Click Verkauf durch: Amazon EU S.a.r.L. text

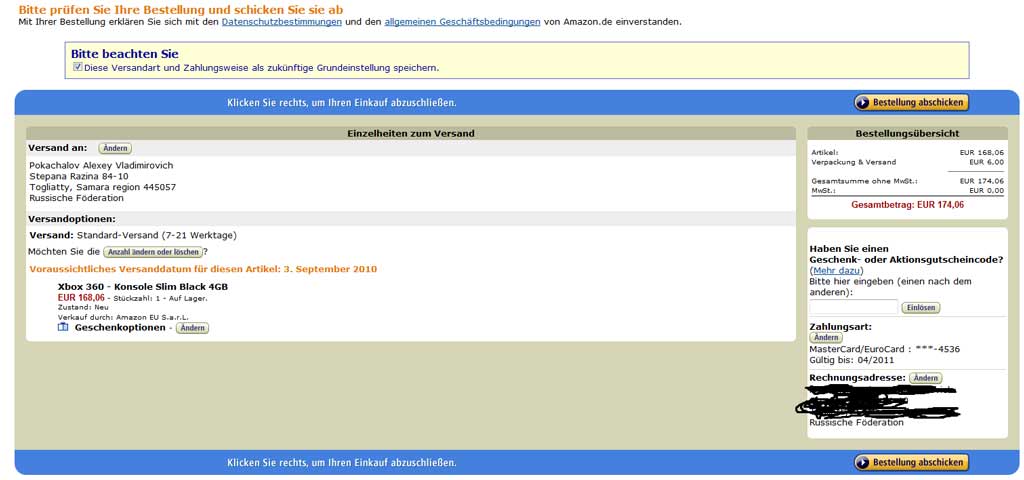pos(123,317)
